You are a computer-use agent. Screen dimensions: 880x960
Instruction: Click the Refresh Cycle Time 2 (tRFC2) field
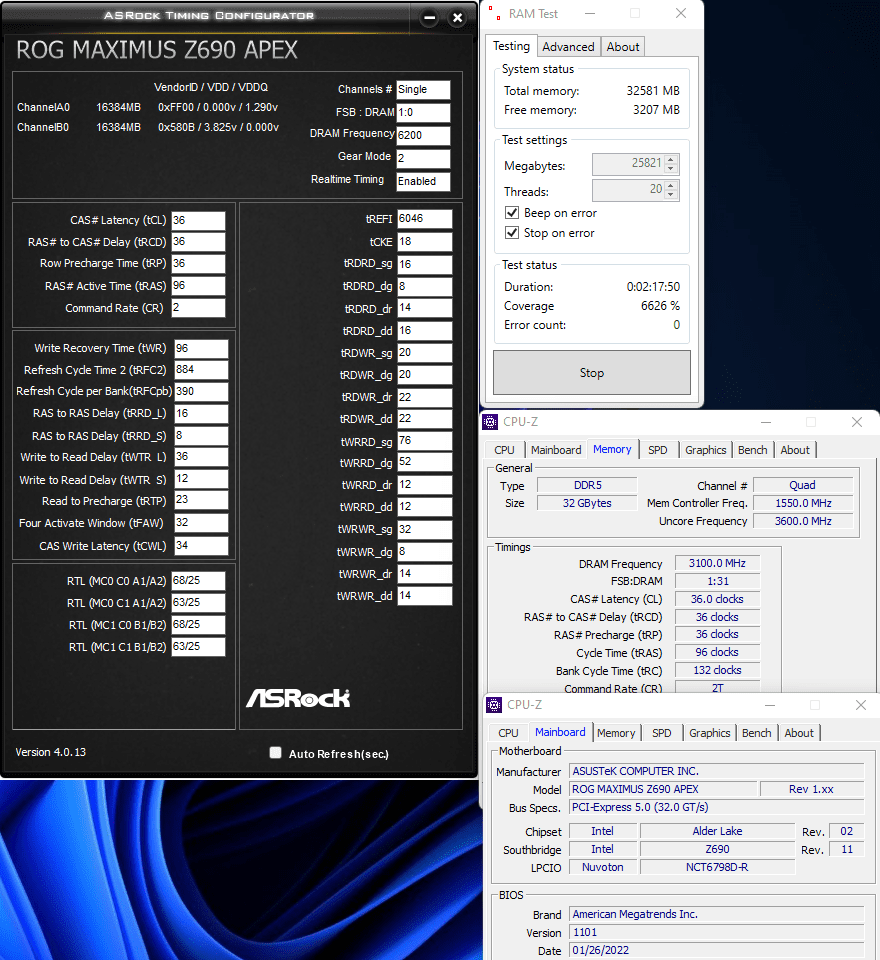[x=201, y=369]
